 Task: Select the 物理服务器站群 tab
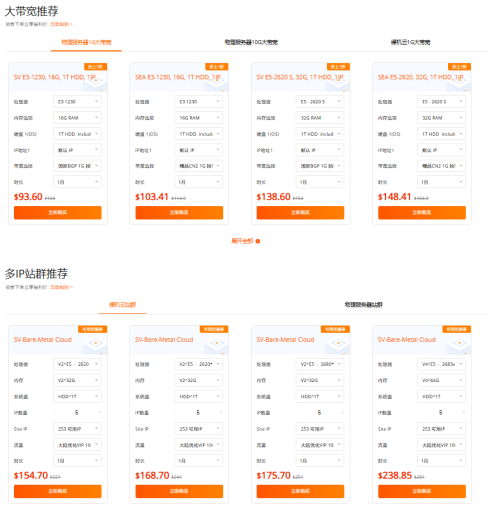tap(363, 305)
